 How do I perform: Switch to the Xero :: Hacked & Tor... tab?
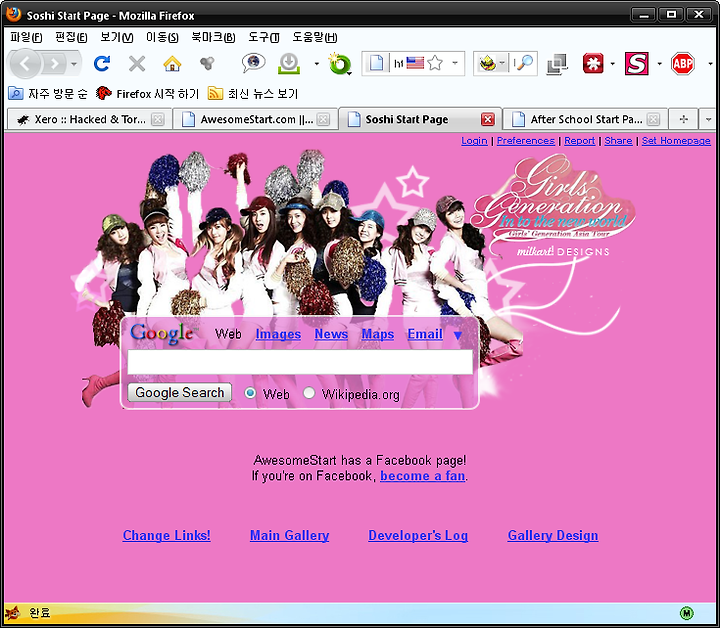[90, 119]
